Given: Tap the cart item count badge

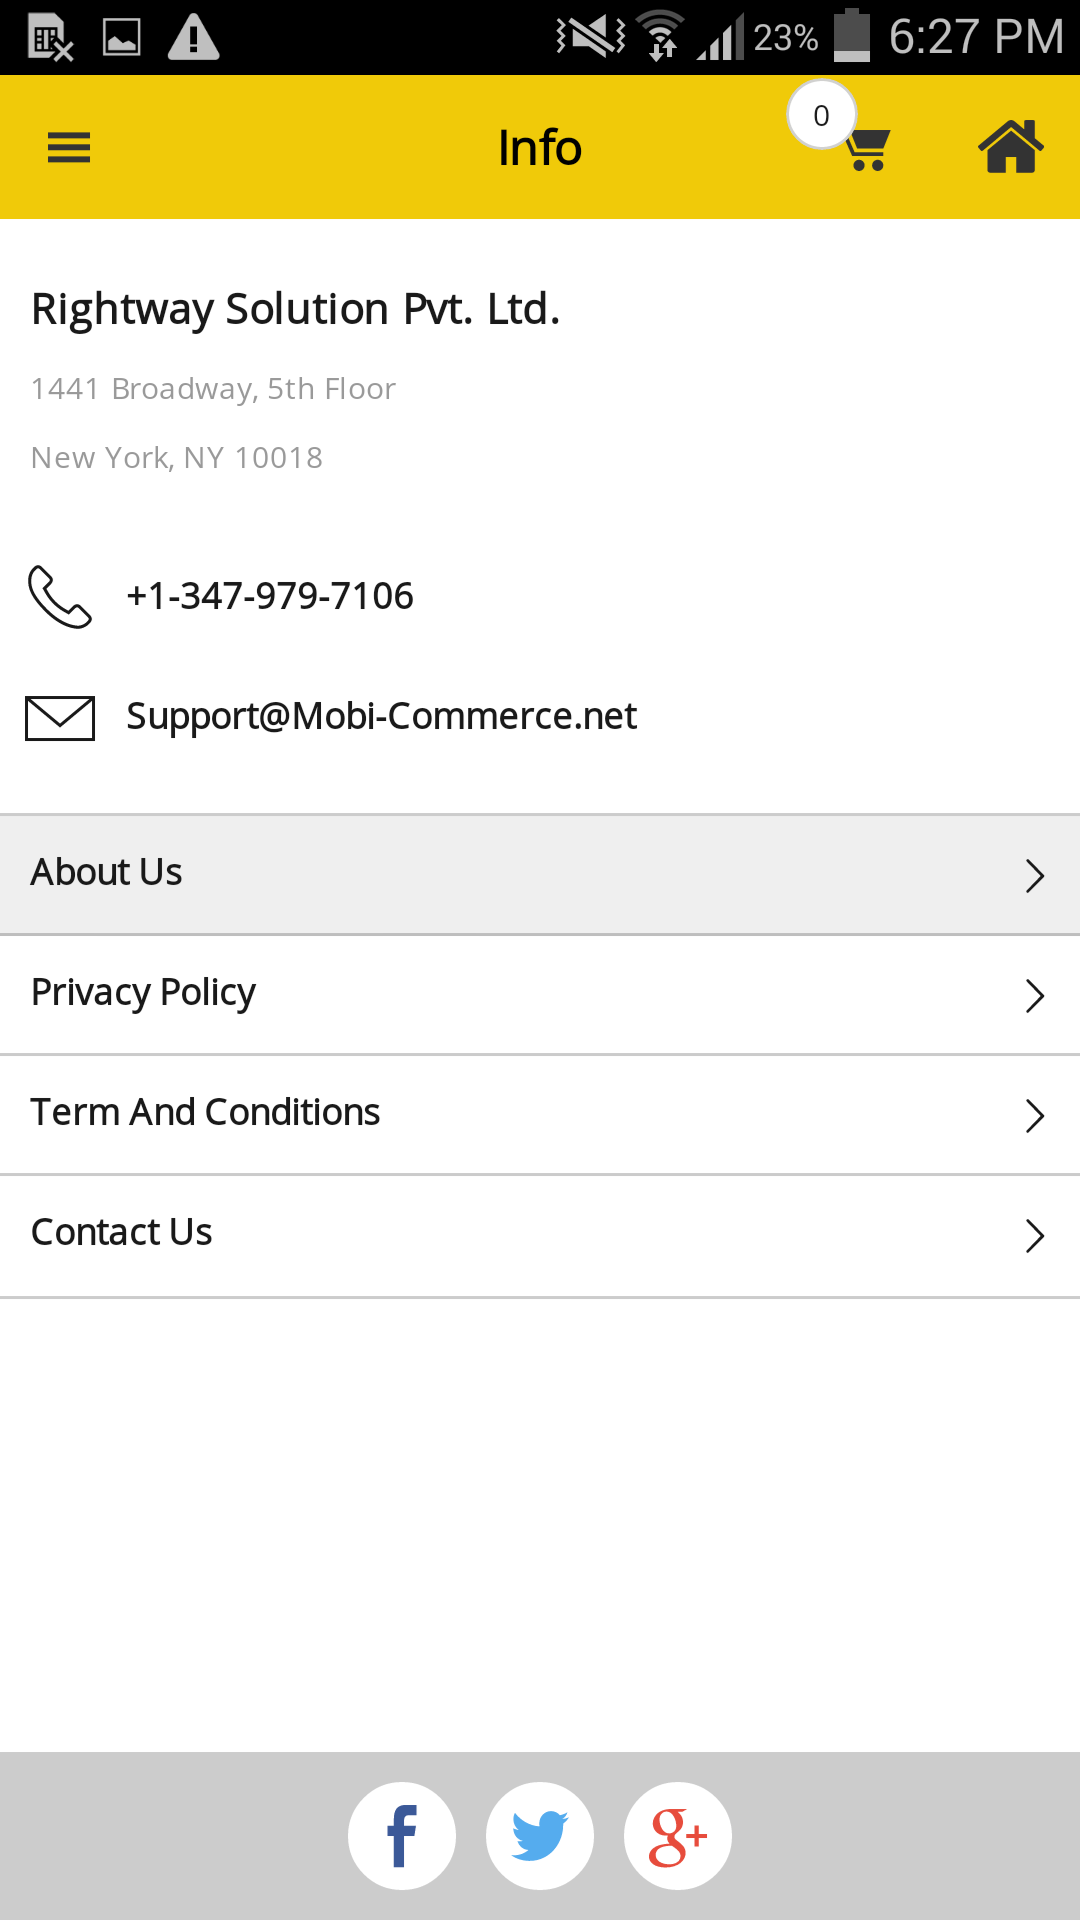Looking at the screenshot, I should (821, 115).
